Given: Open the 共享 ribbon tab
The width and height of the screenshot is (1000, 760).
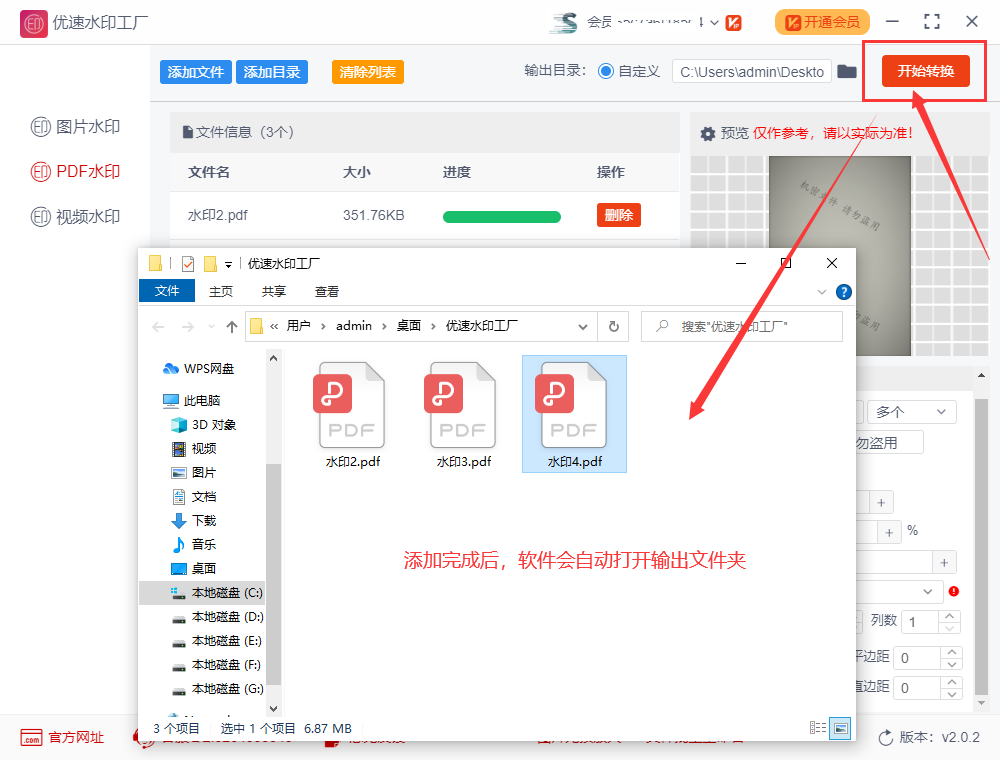Looking at the screenshot, I should [274, 291].
